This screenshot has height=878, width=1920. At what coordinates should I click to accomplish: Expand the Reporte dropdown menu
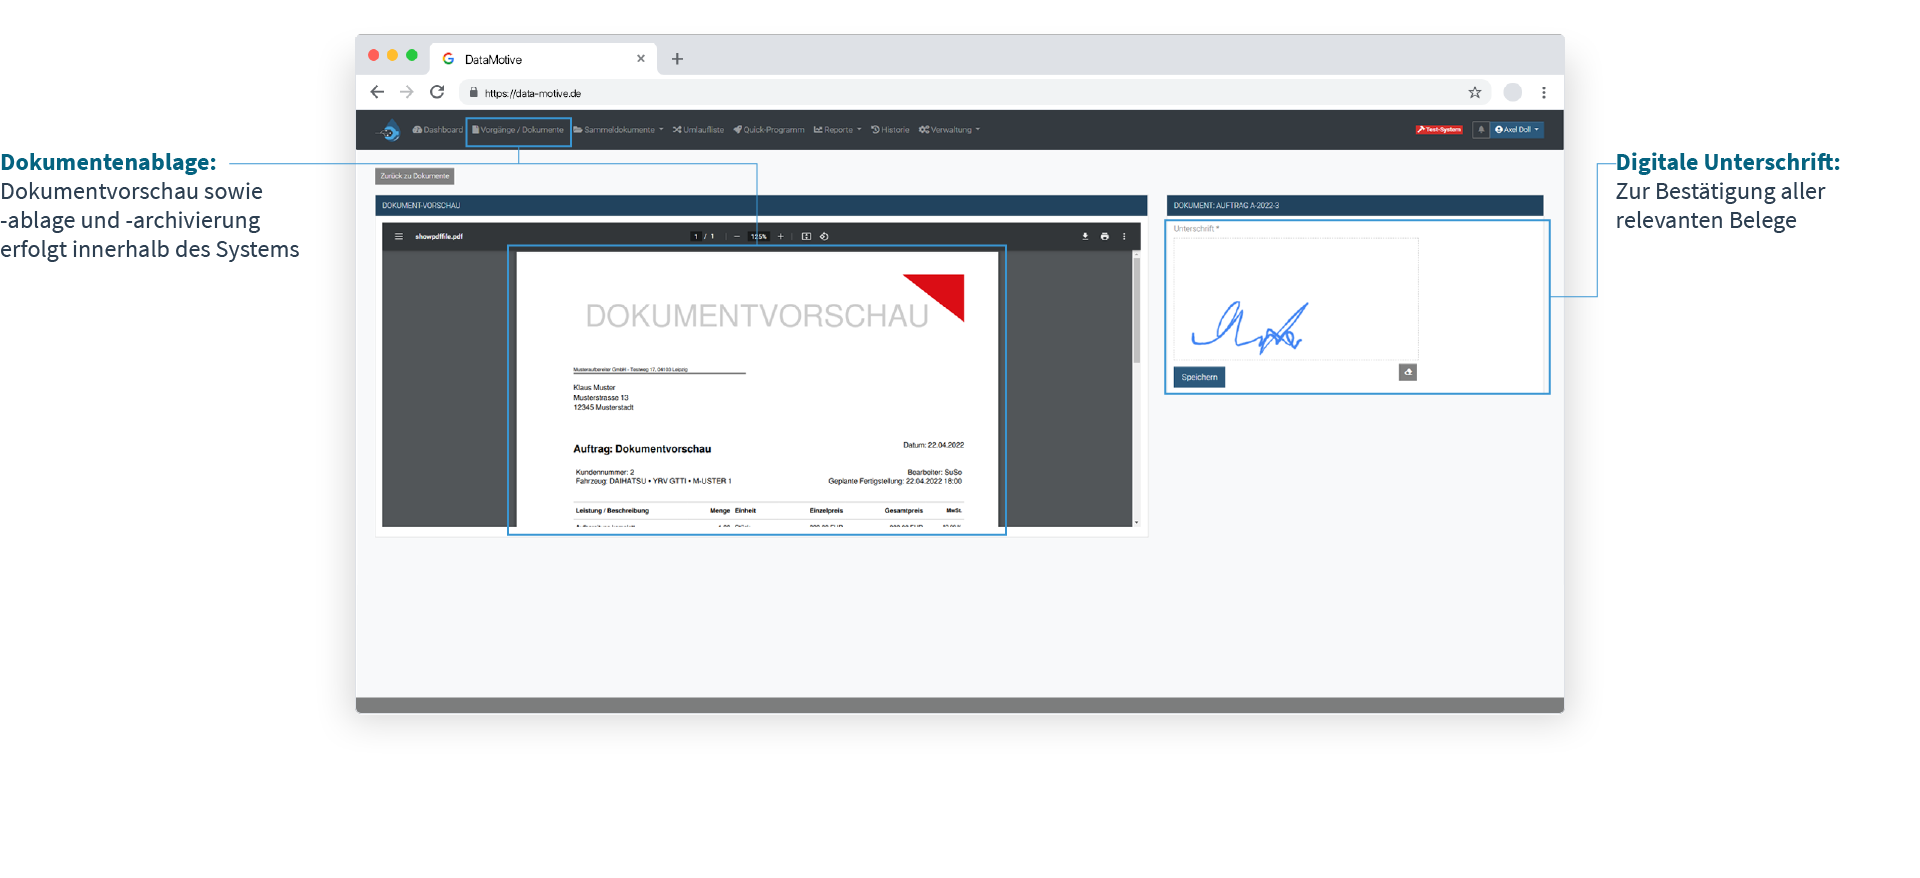click(x=838, y=130)
